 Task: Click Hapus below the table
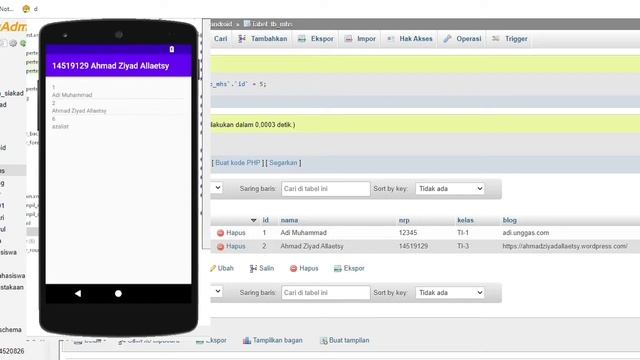[309, 268]
